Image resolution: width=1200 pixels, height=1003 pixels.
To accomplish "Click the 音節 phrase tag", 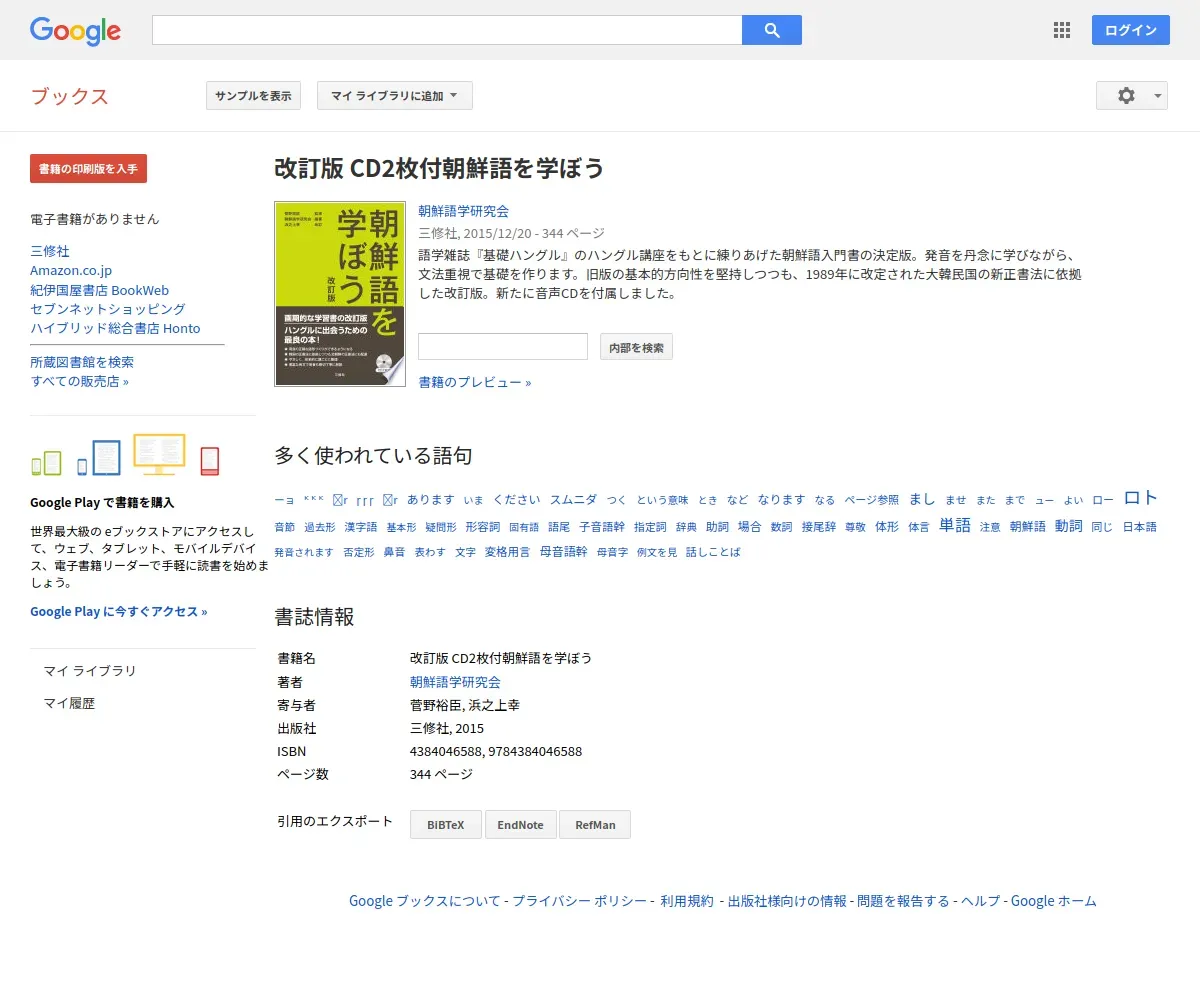I will 285,527.
